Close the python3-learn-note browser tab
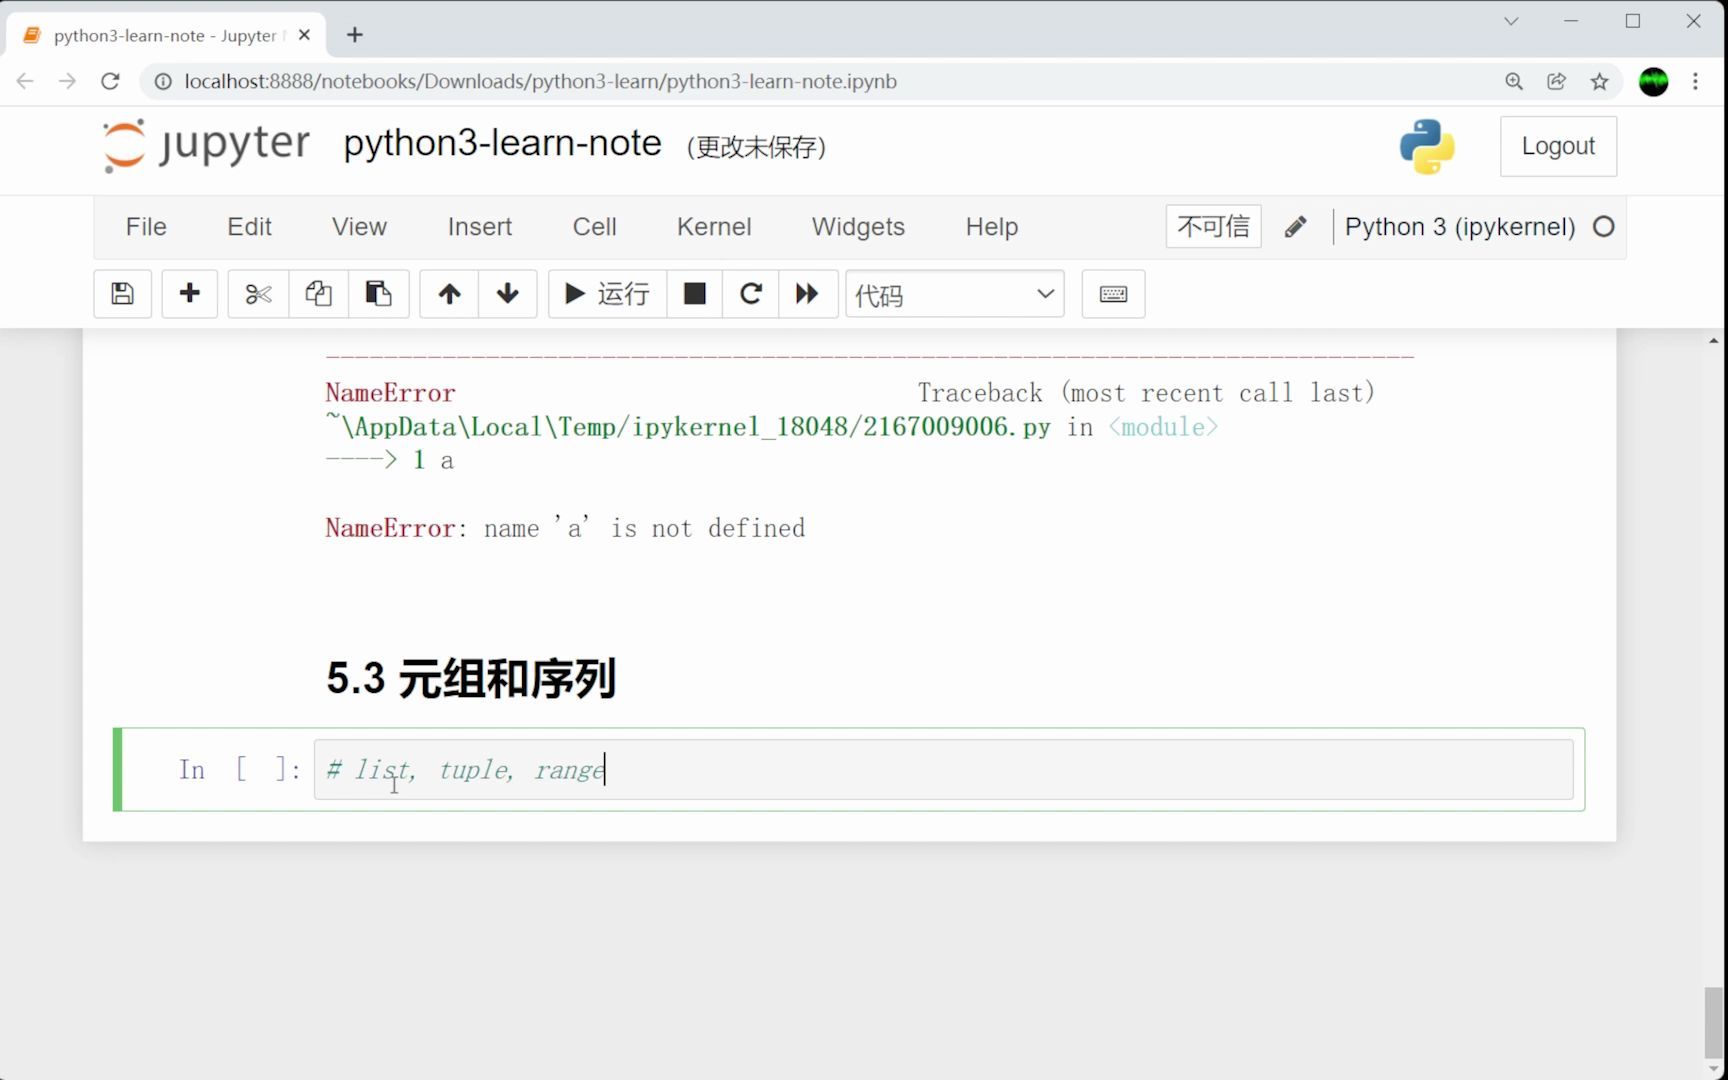This screenshot has width=1728, height=1080. point(304,35)
